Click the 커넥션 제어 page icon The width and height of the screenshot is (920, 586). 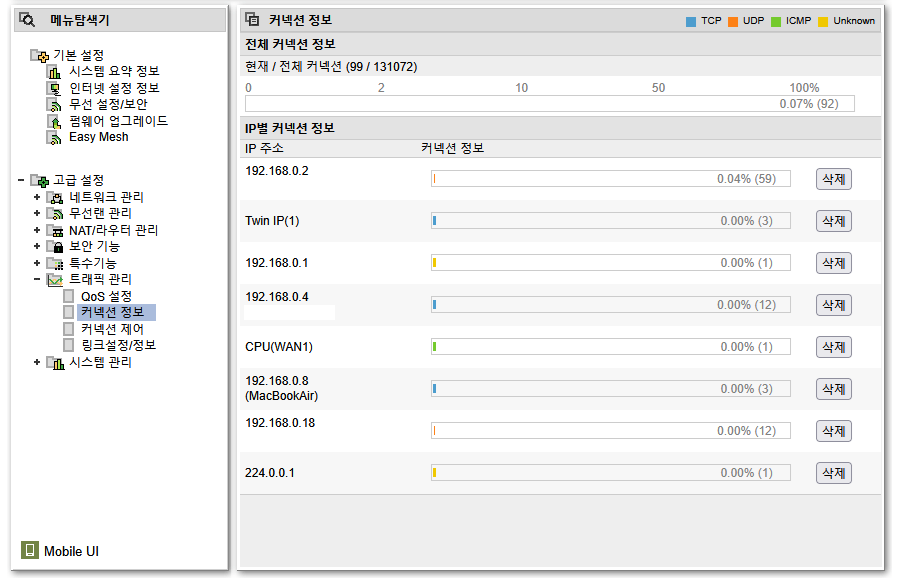[x=69, y=328]
